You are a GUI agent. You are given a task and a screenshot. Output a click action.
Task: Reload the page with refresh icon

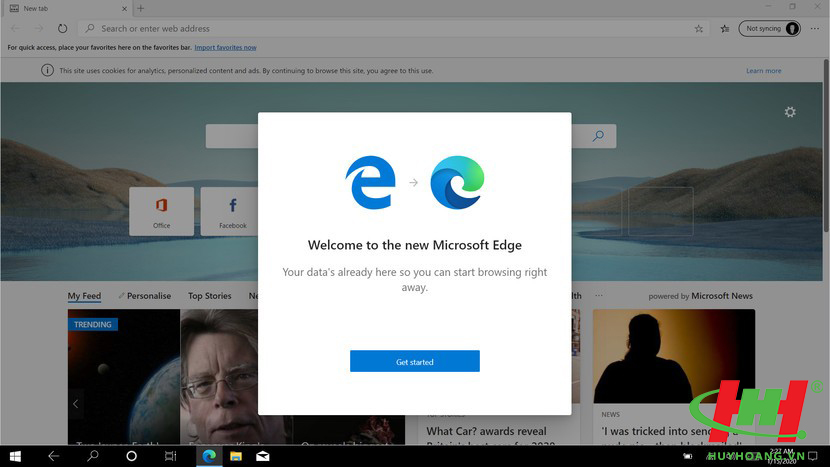tap(62, 29)
